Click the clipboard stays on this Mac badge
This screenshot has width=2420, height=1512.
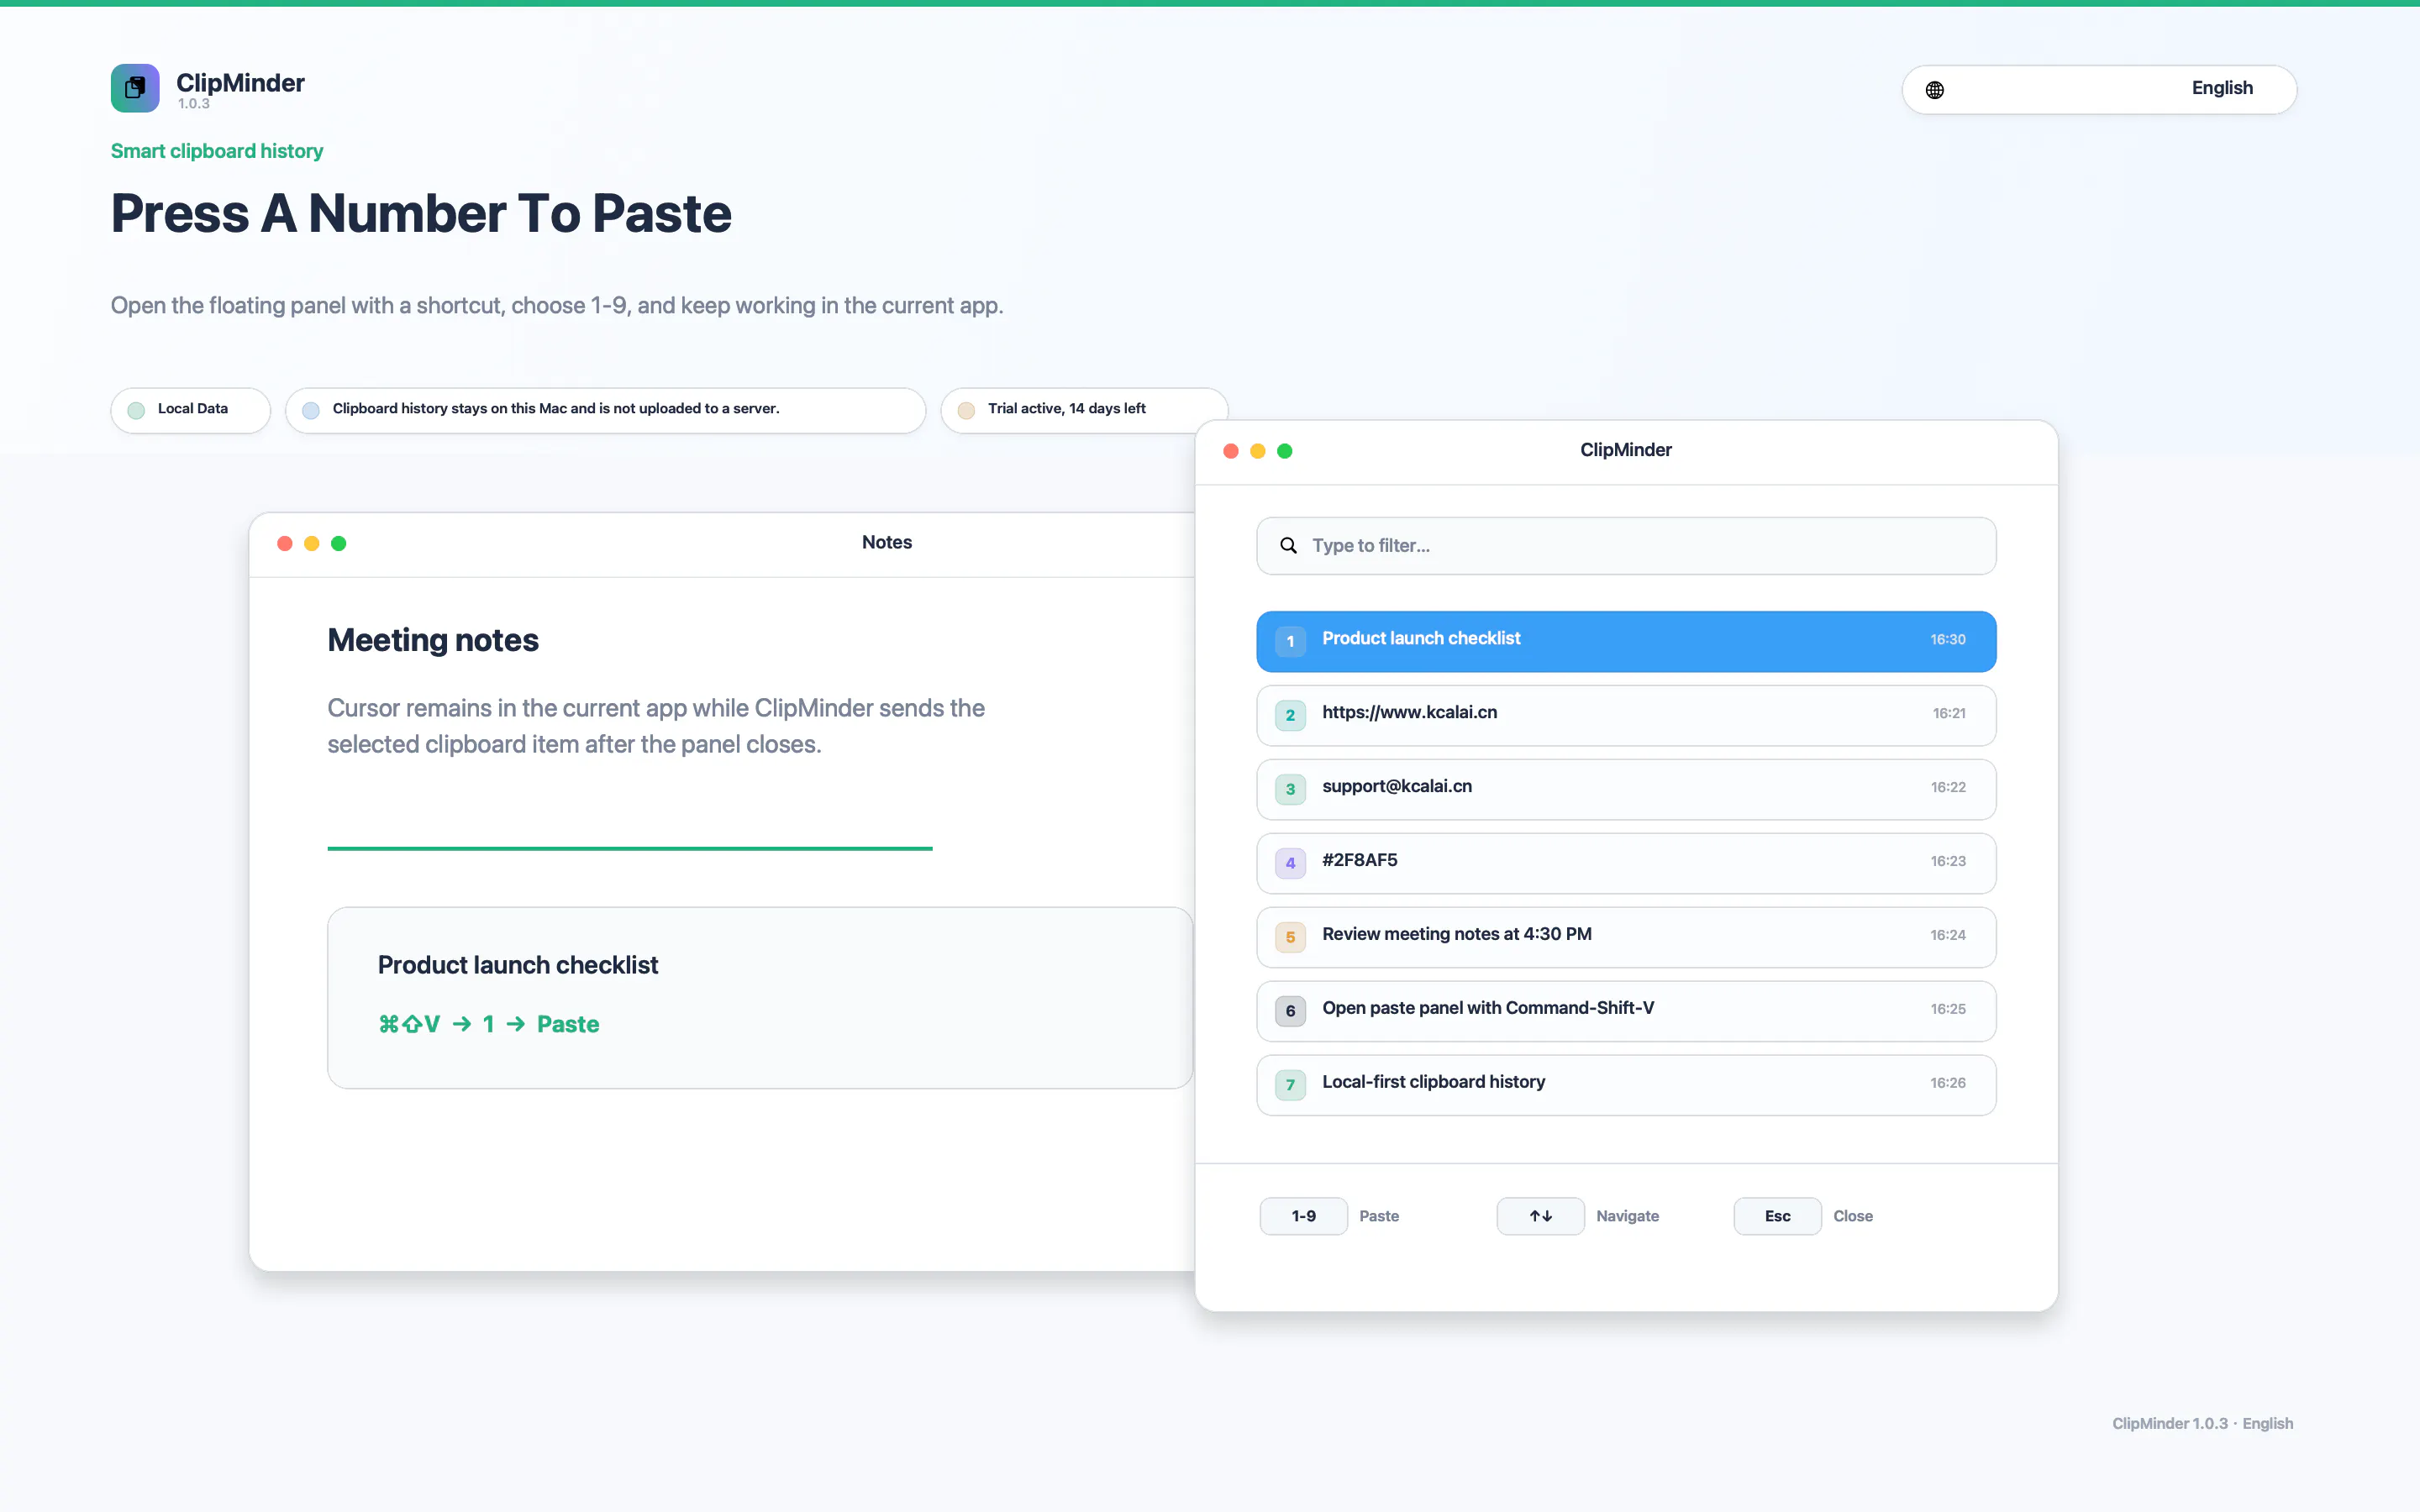click(x=605, y=410)
